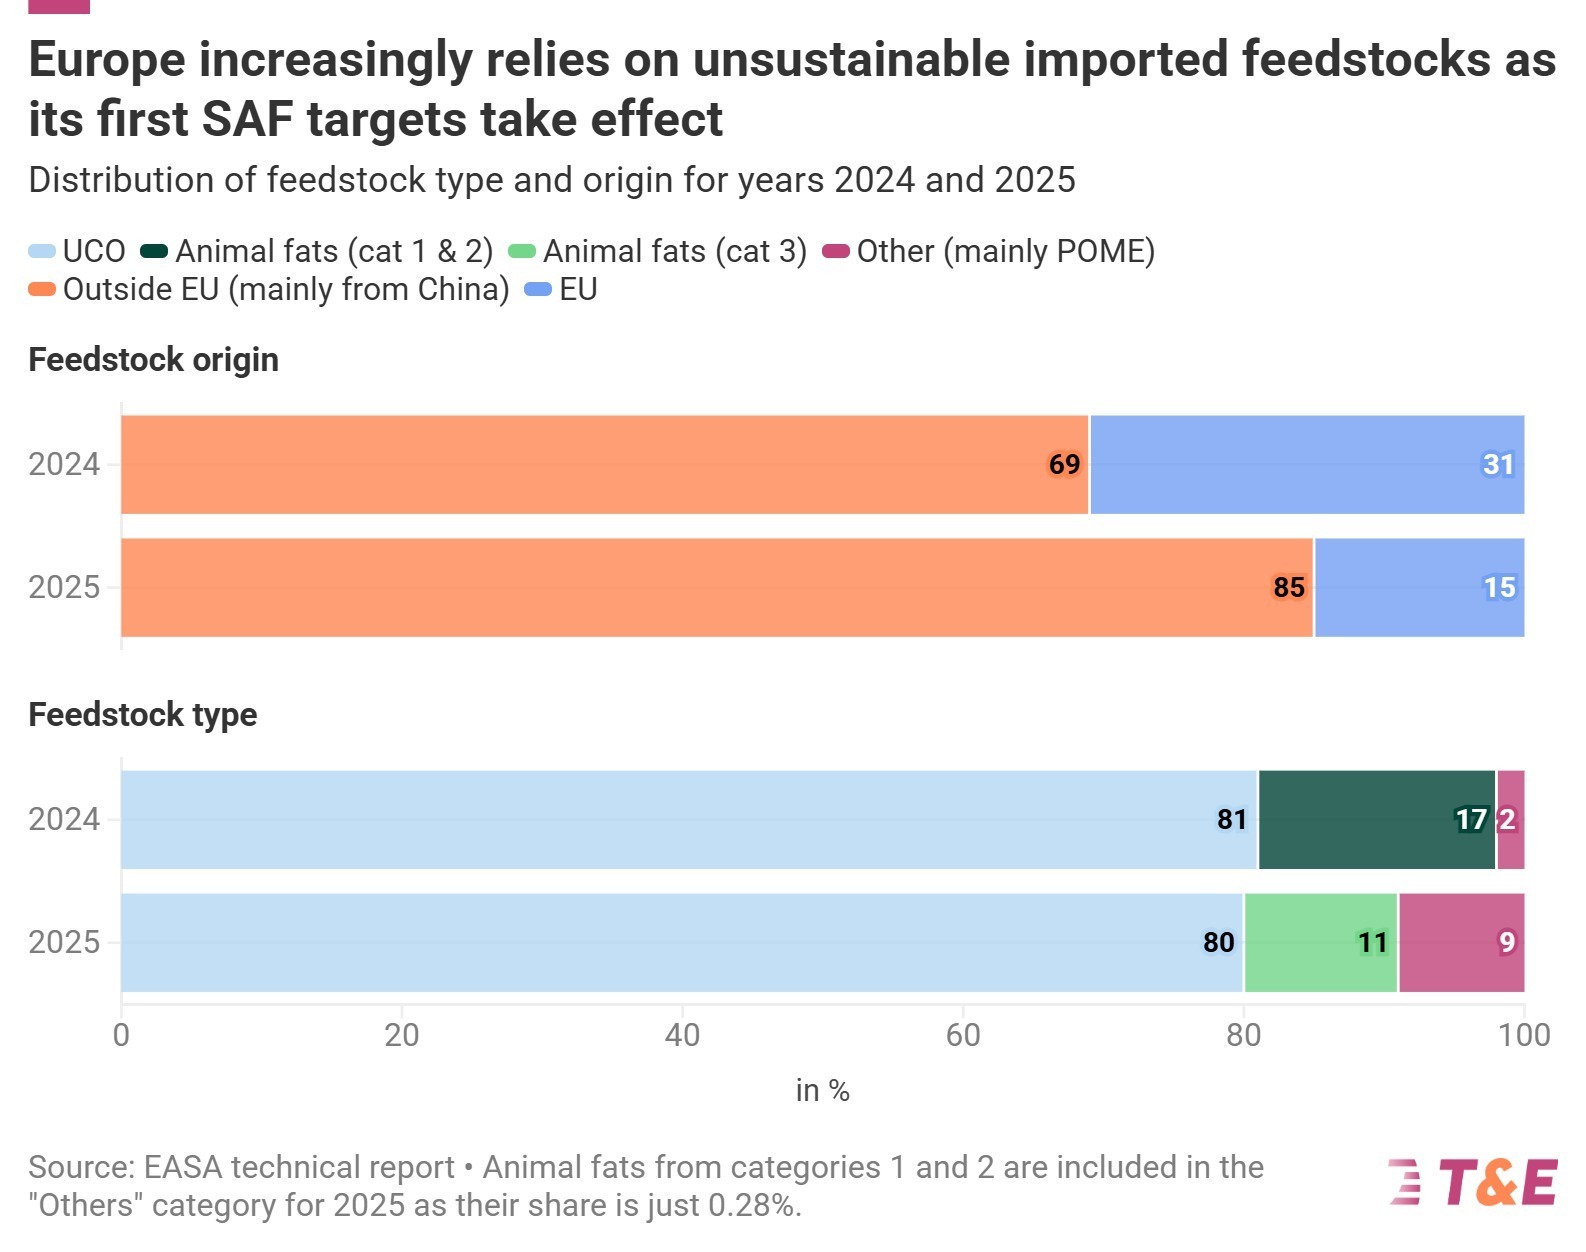The width and height of the screenshot is (1586, 1252).
Task: Select the dark green 2024 bar labeled 17
Action: click(1377, 820)
